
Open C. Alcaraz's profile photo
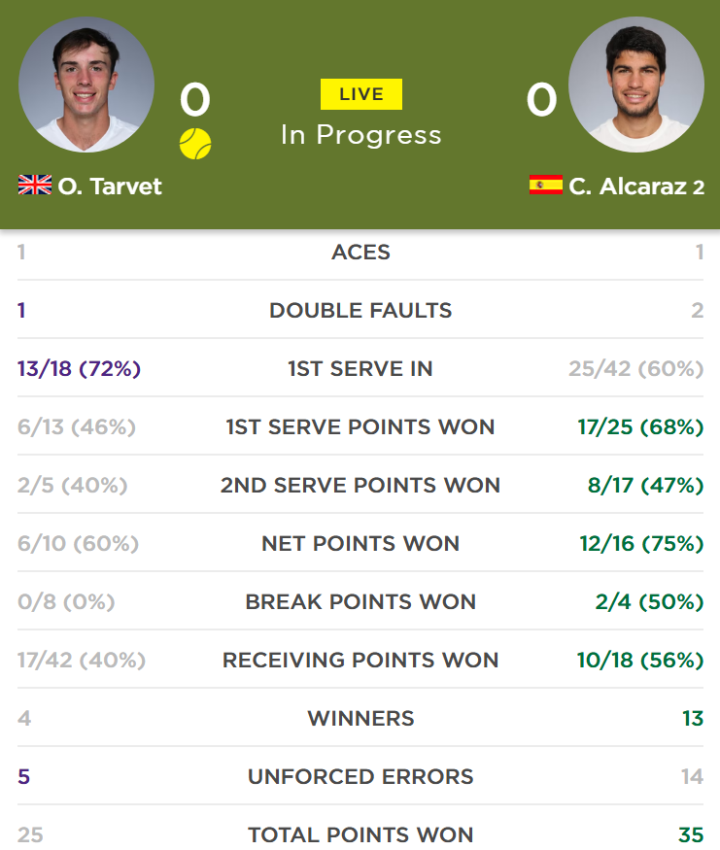[x=636, y=84]
